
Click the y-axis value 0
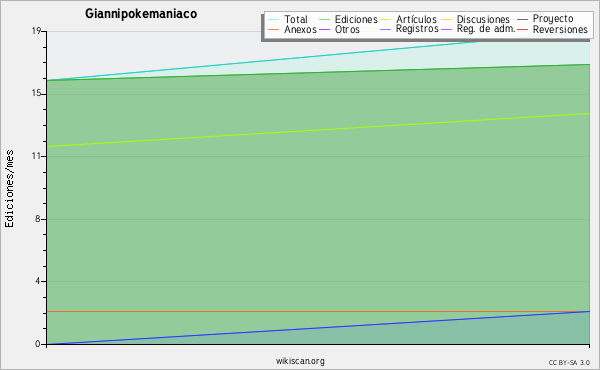tap(38, 344)
